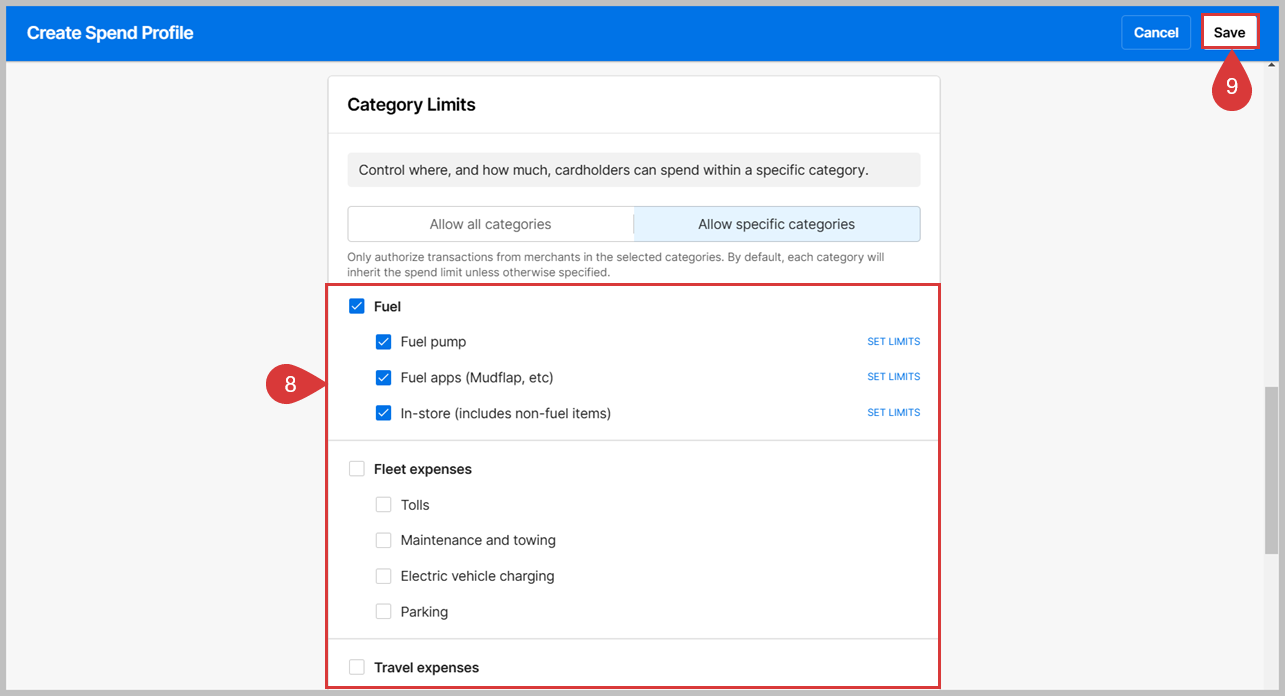The image size is (1285, 696).
Task: Enable Maintenance and towing checkbox
Action: point(383,540)
